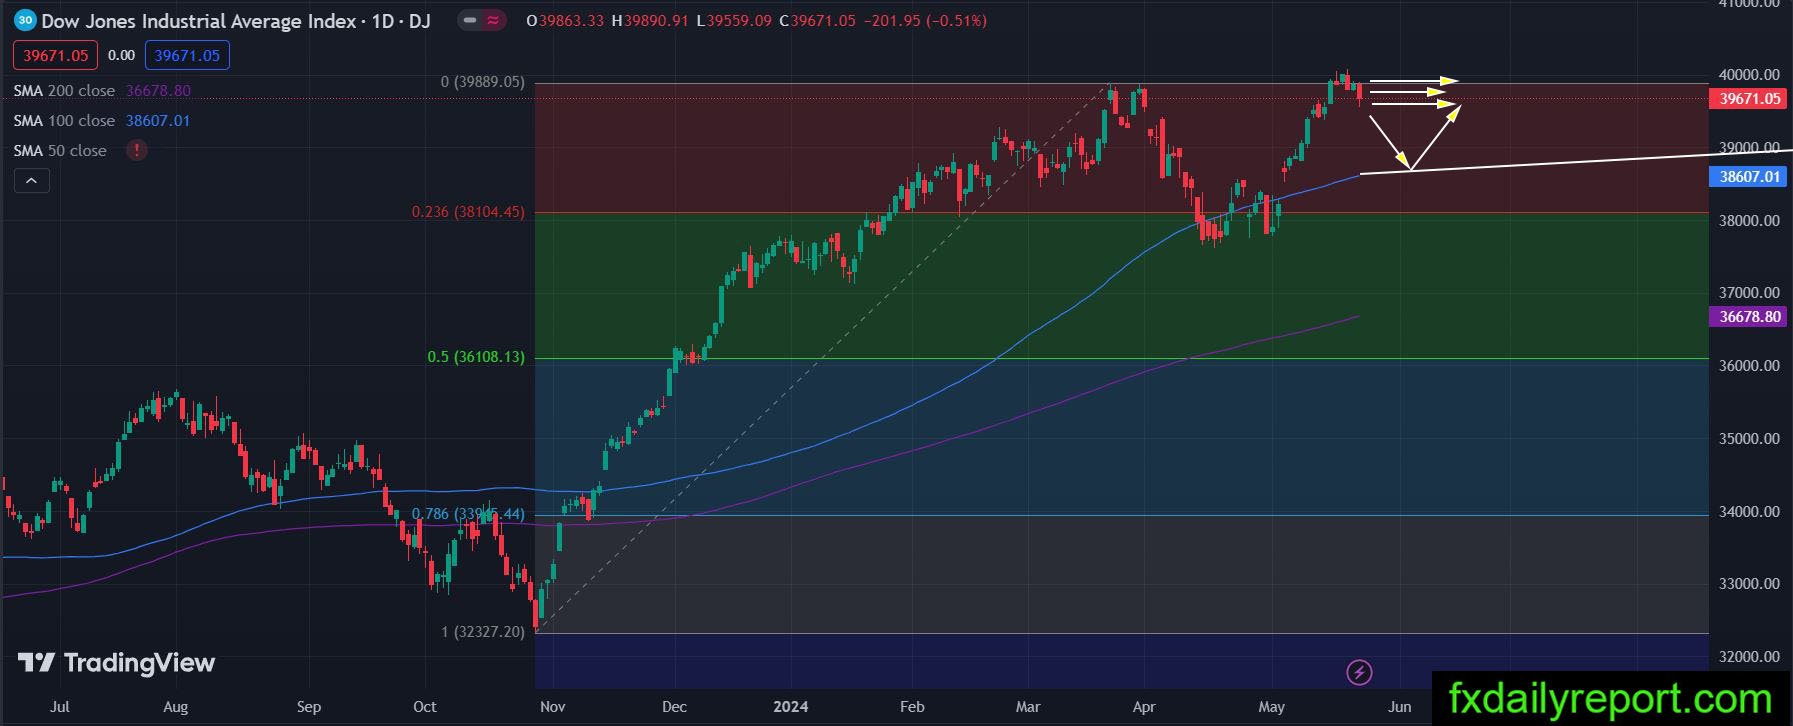Click the blue buy price 39671.05 button
The width and height of the screenshot is (1793, 726).
[x=187, y=55]
